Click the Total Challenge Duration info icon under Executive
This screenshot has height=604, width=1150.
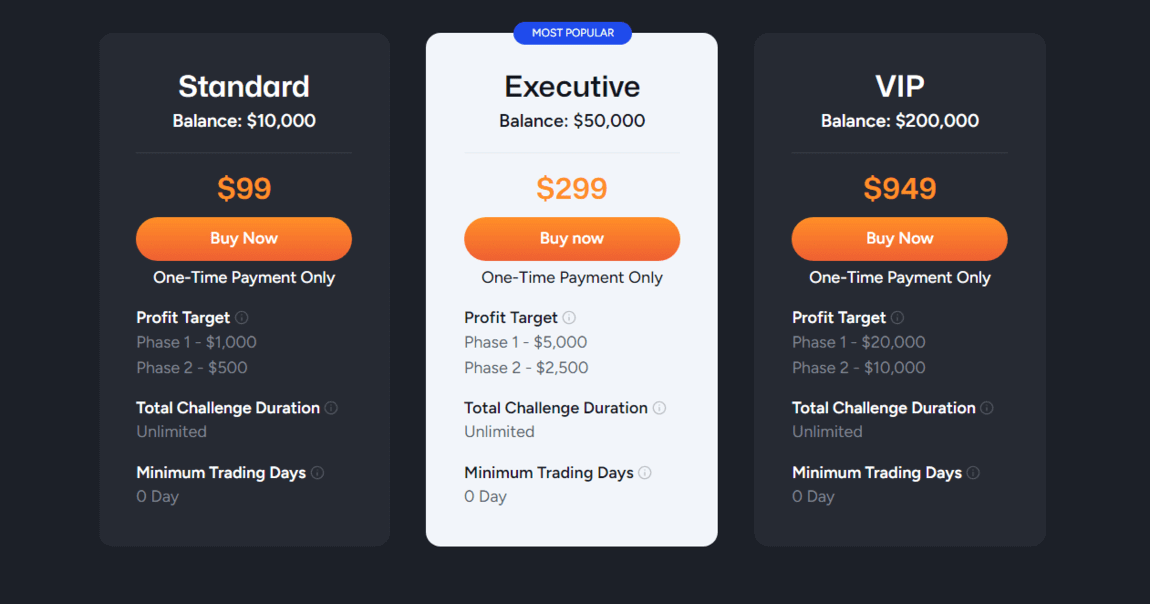(x=660, y=408)
